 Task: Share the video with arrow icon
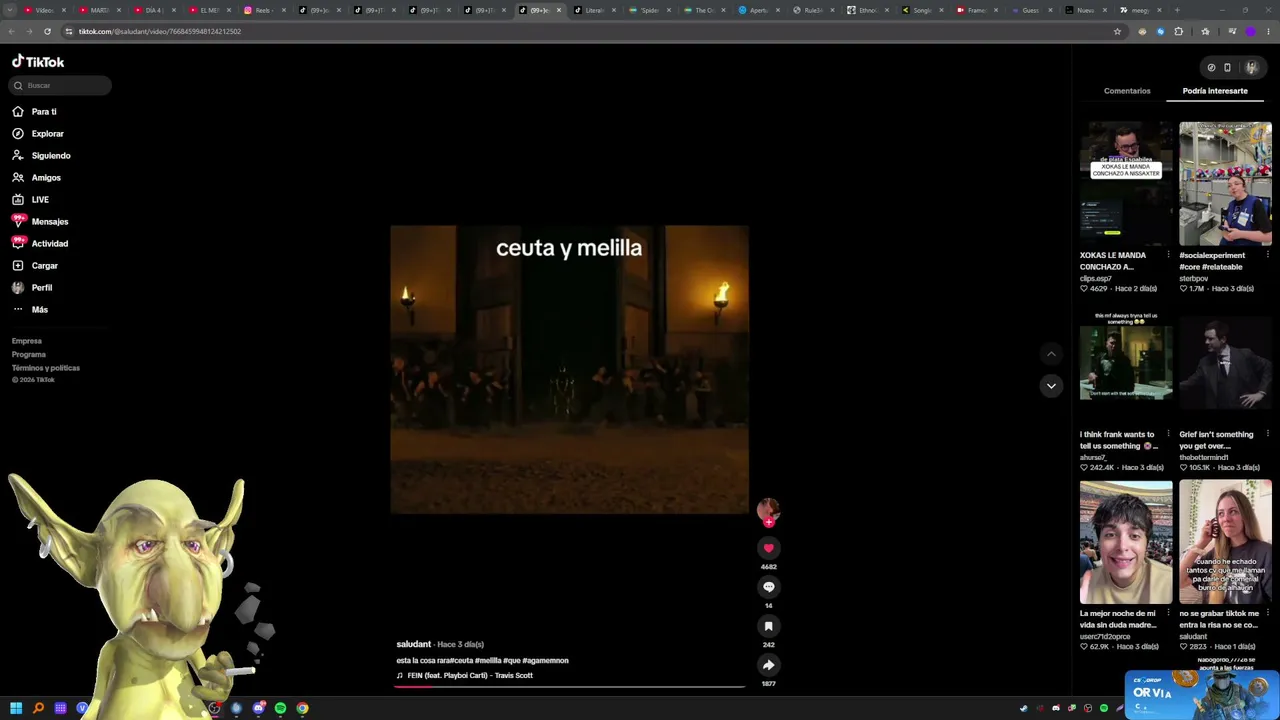pyautogui.click(x=768, y=665)
